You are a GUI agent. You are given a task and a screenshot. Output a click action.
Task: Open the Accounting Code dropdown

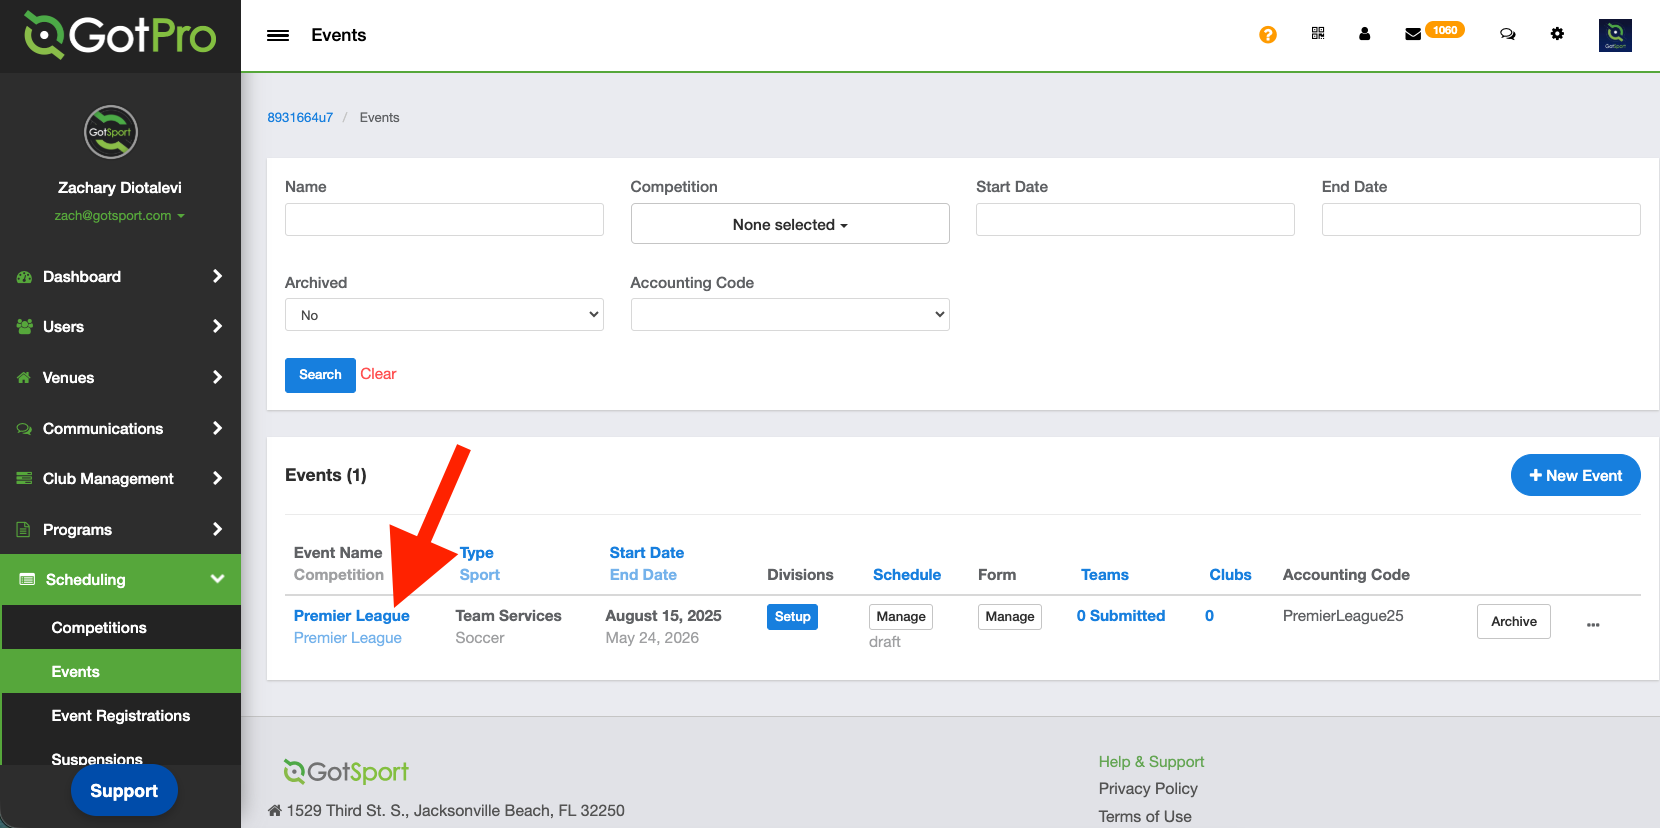click(789, 315)
